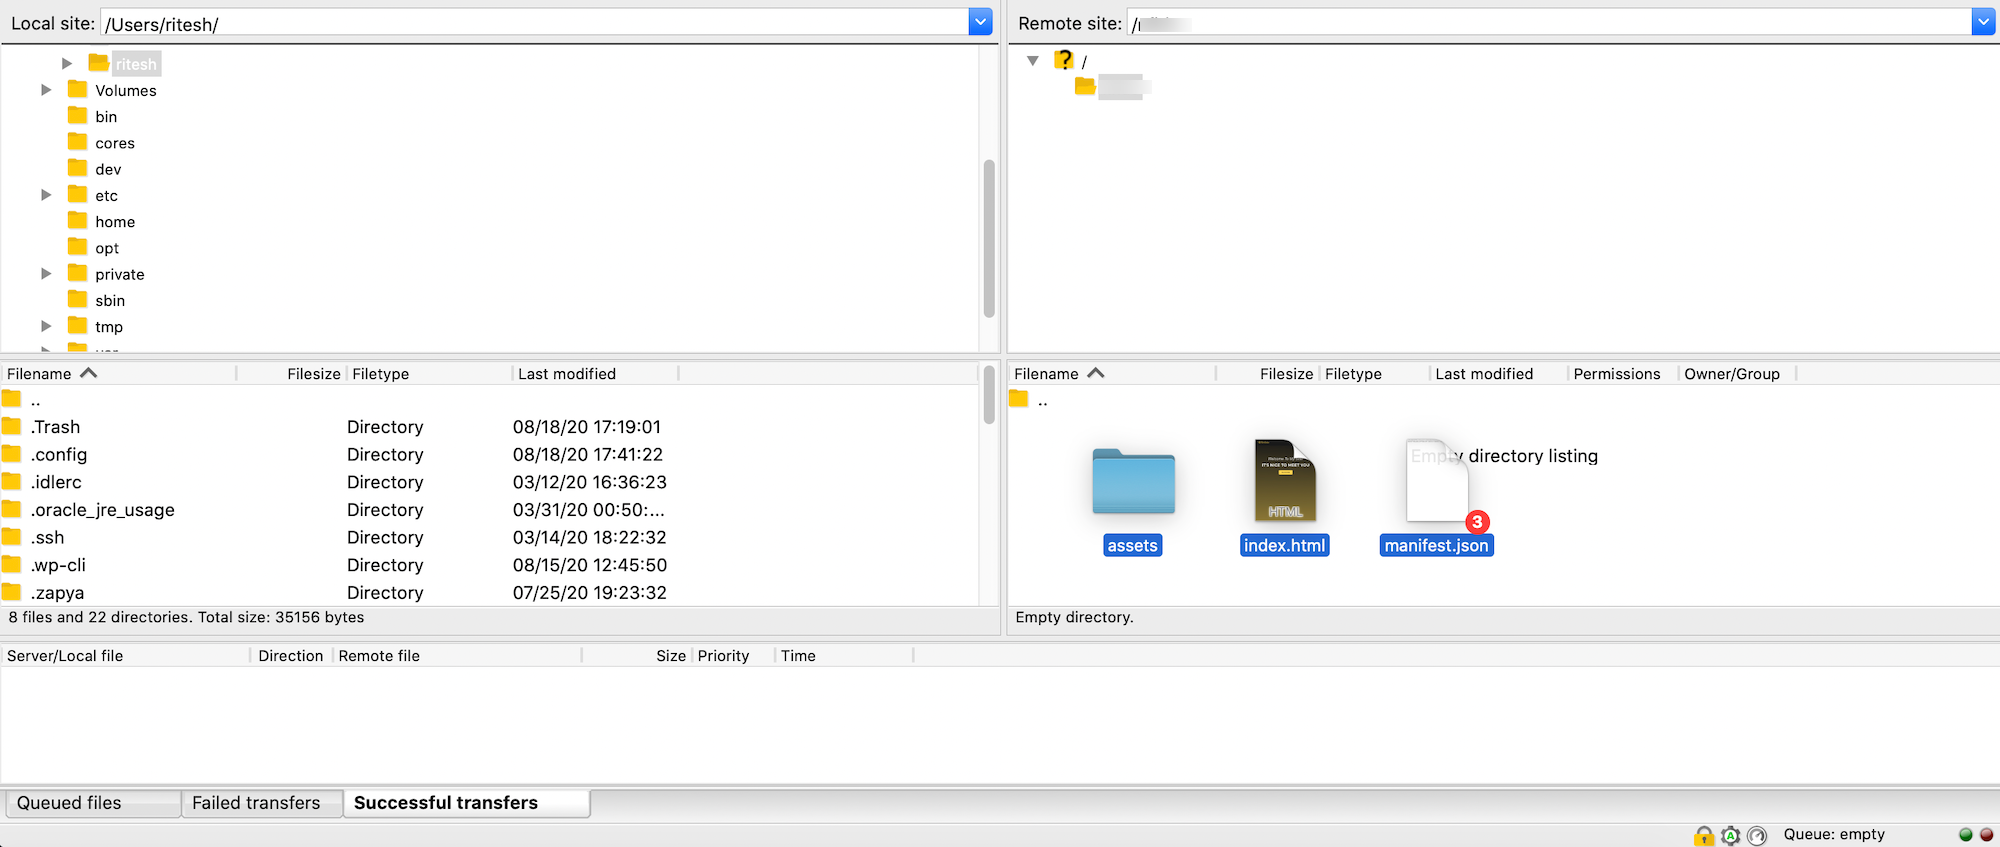The width and height of the screenshot is (2000, 847).
Task: Switch to the Queued files tab
Action: pos(69,803)
